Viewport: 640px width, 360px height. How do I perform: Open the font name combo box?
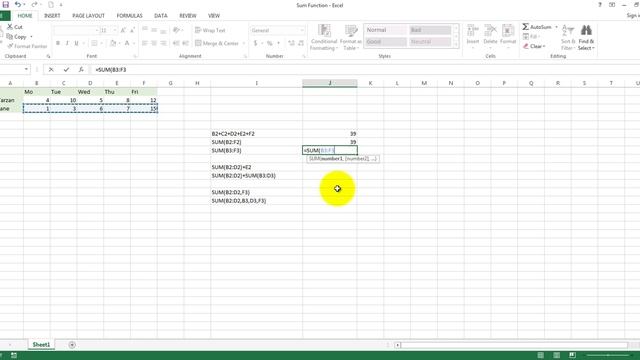click(x=76, y=30)
